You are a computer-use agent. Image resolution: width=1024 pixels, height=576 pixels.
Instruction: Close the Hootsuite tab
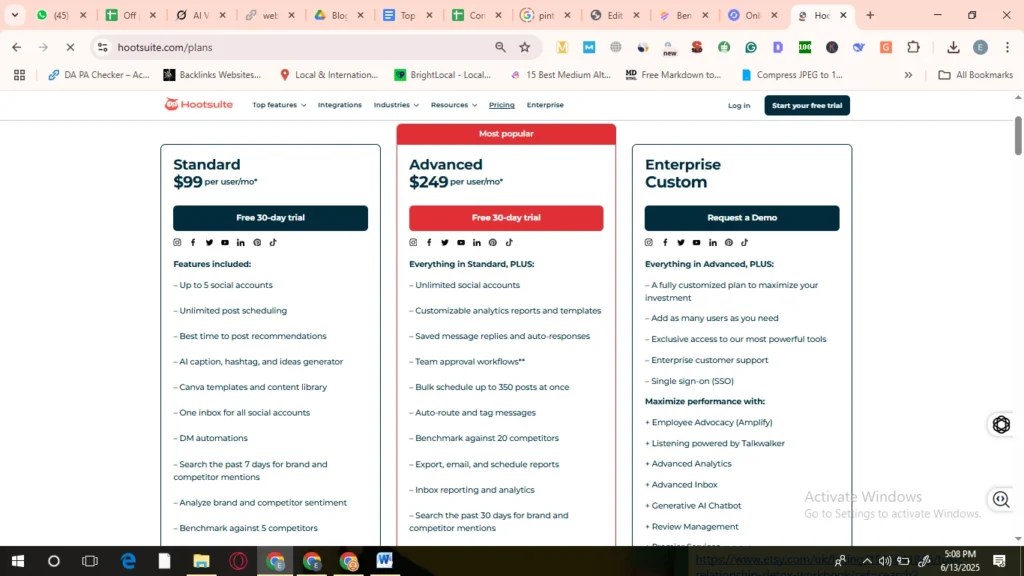click(843, 15)
